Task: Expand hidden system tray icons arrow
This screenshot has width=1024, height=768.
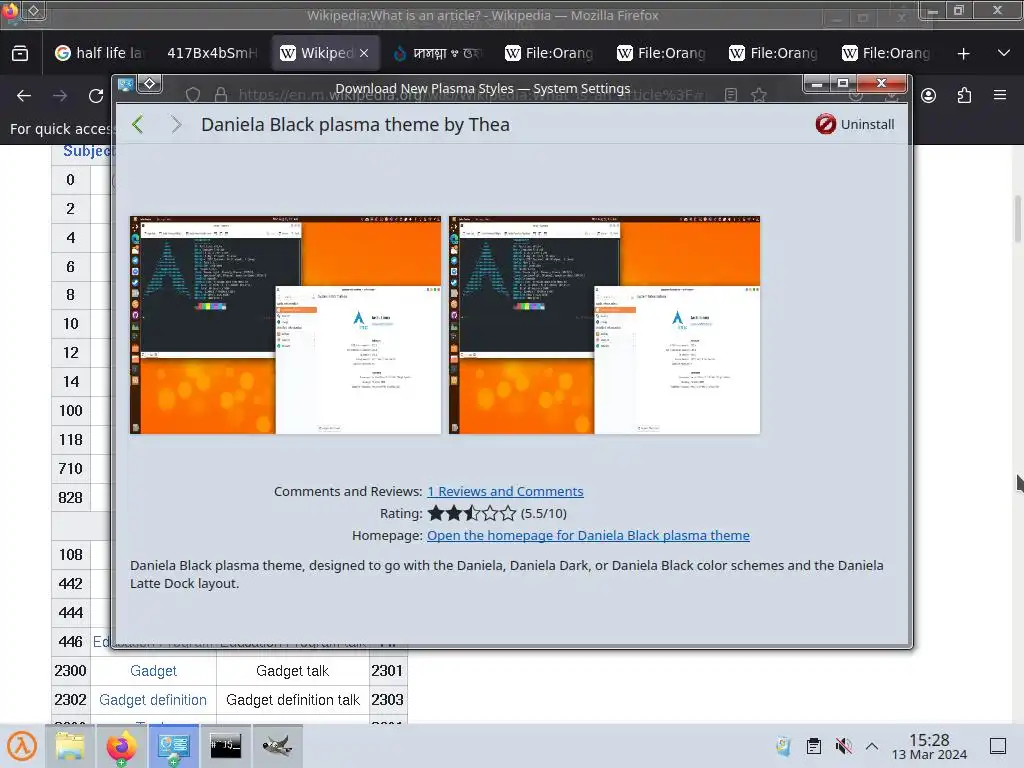Action: [872, 746]
